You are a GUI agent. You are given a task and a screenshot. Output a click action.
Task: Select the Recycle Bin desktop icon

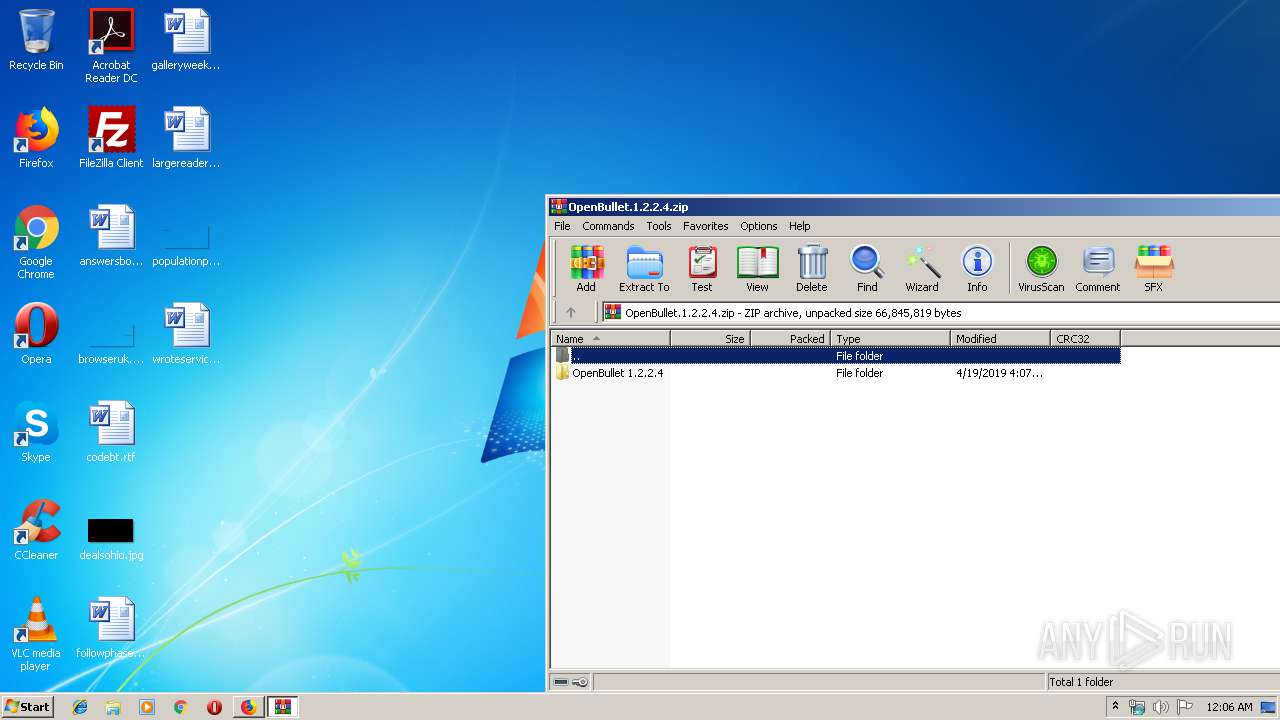pos(36,40)
